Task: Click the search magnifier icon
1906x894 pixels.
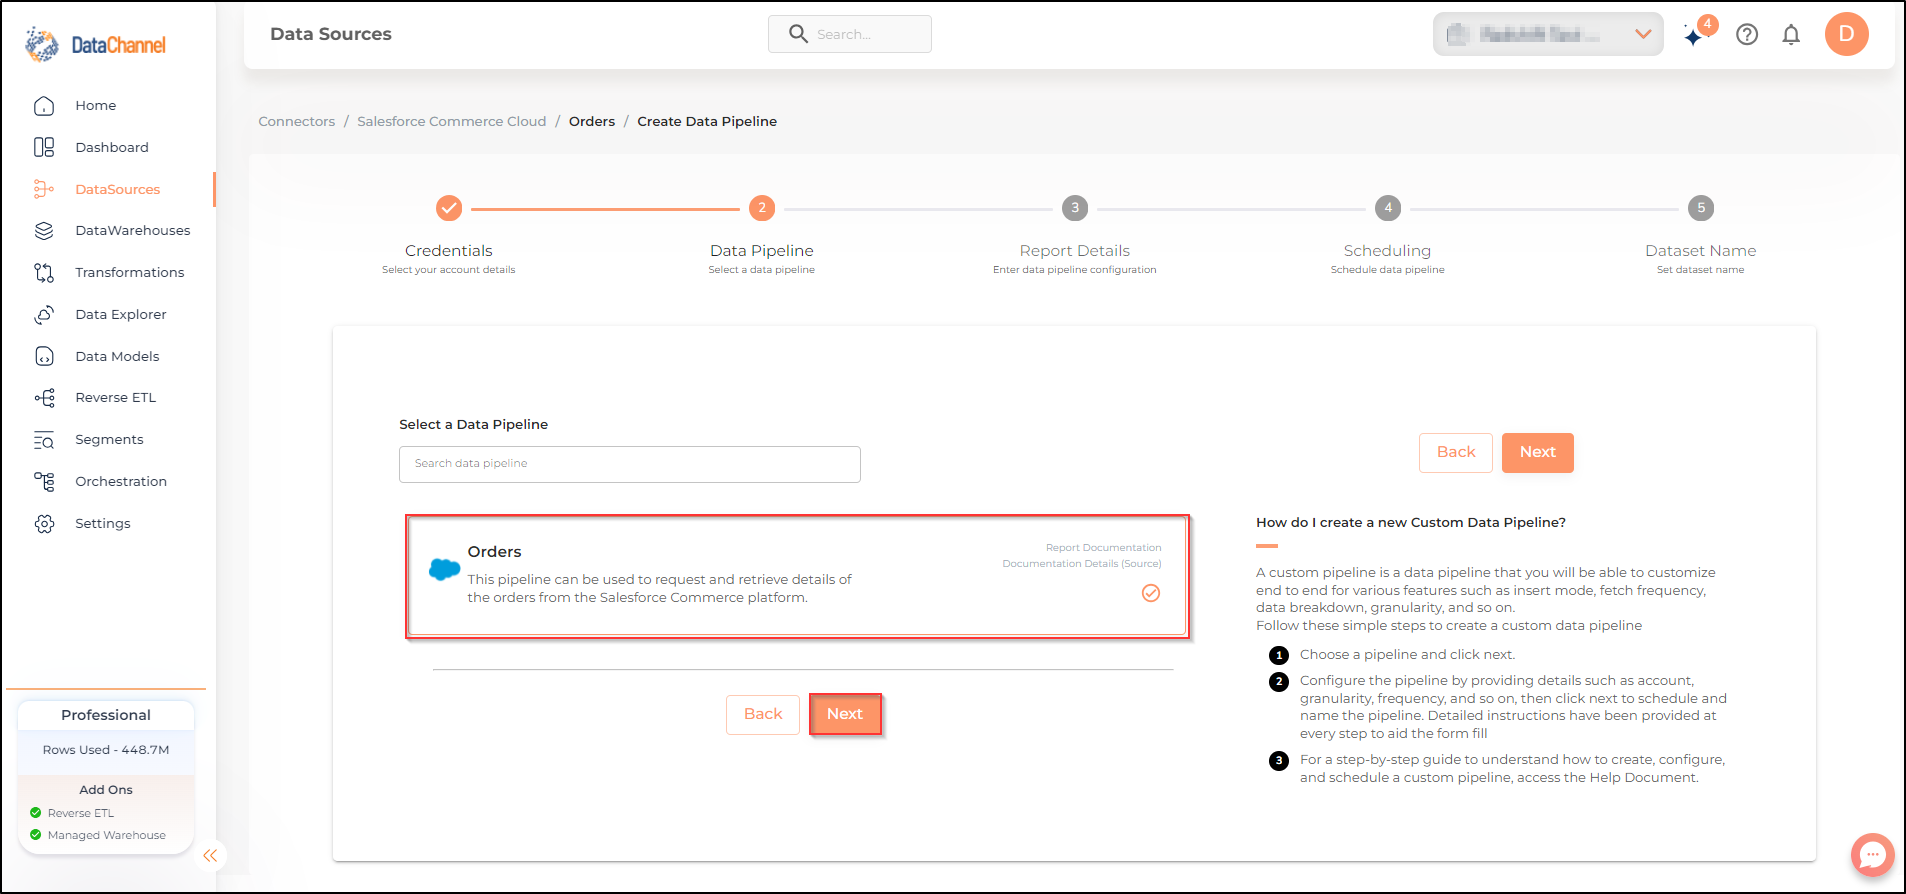Action: [x=798, y=34]
